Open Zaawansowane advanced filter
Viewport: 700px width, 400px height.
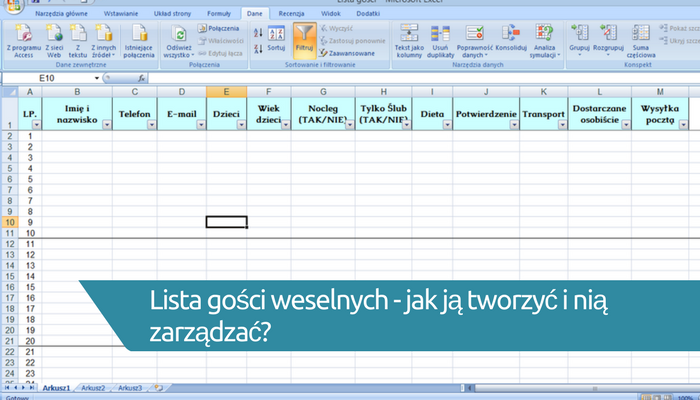click(347, 53)
